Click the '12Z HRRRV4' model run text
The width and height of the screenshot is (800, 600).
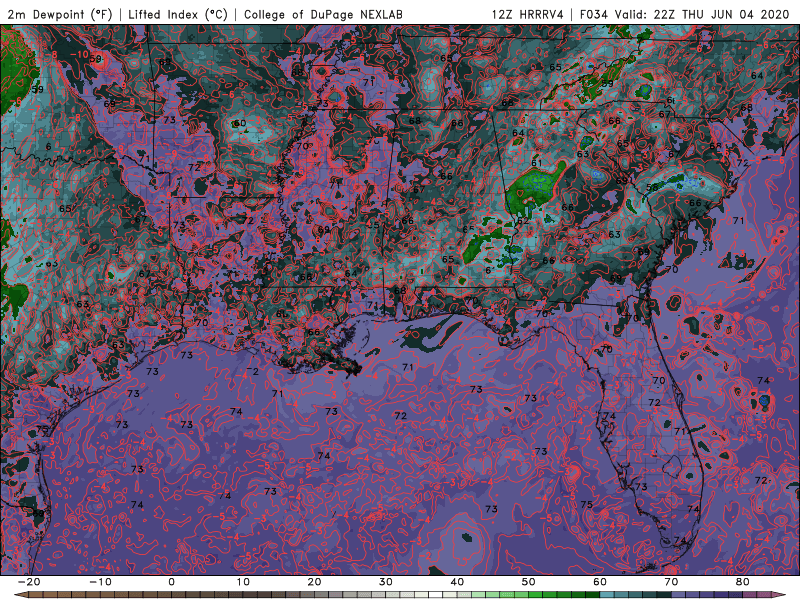(x=528, y=14)
